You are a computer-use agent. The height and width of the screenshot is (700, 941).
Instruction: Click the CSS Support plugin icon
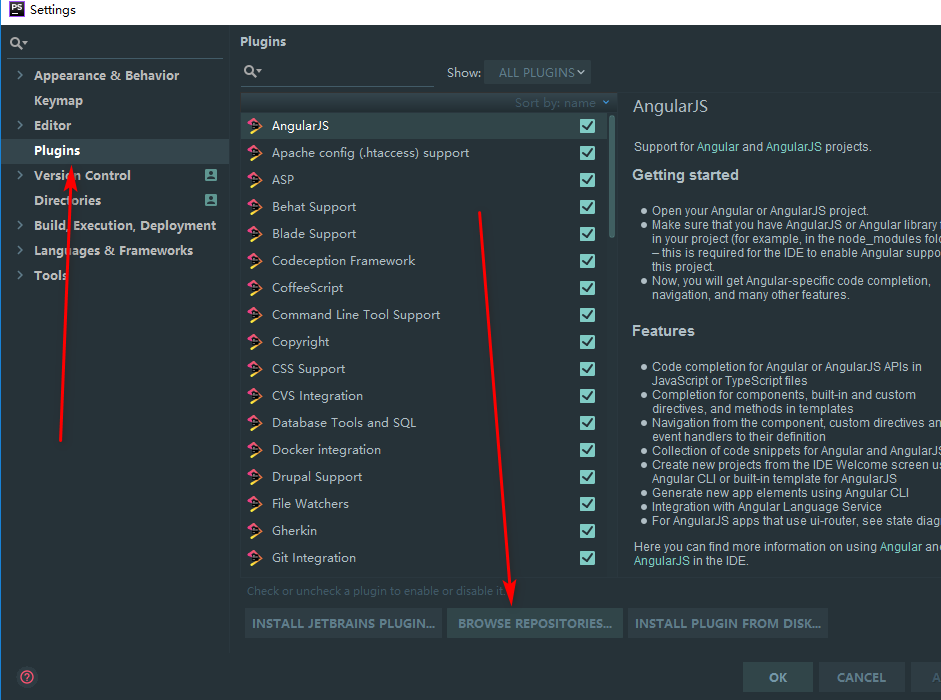(255, 369)
